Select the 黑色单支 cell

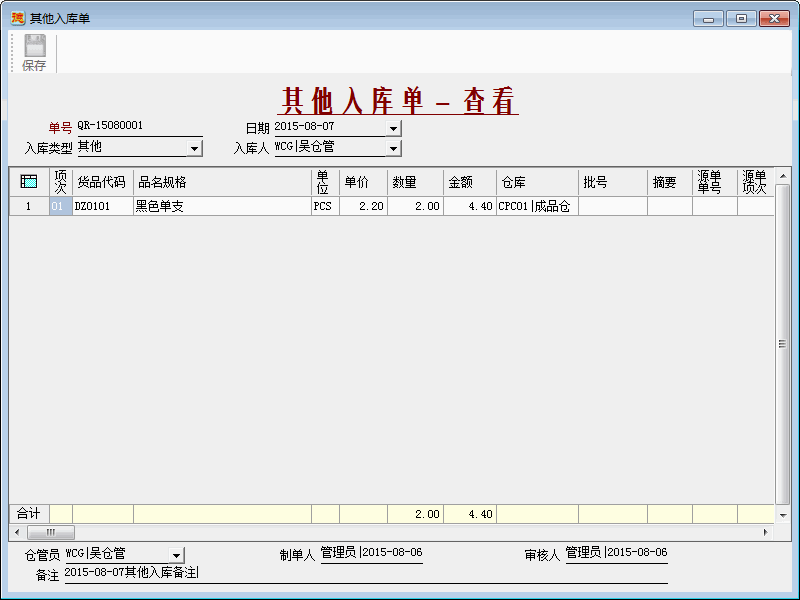(222, 206)
